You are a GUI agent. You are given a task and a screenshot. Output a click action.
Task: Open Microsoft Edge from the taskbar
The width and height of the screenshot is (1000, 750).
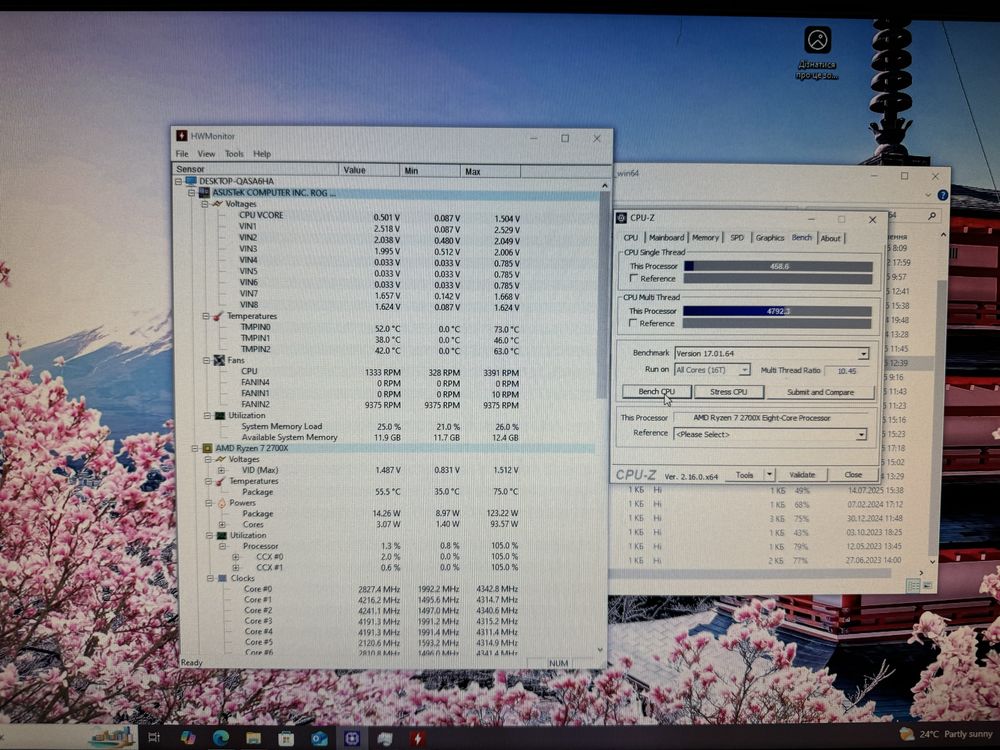click(221, 738)
